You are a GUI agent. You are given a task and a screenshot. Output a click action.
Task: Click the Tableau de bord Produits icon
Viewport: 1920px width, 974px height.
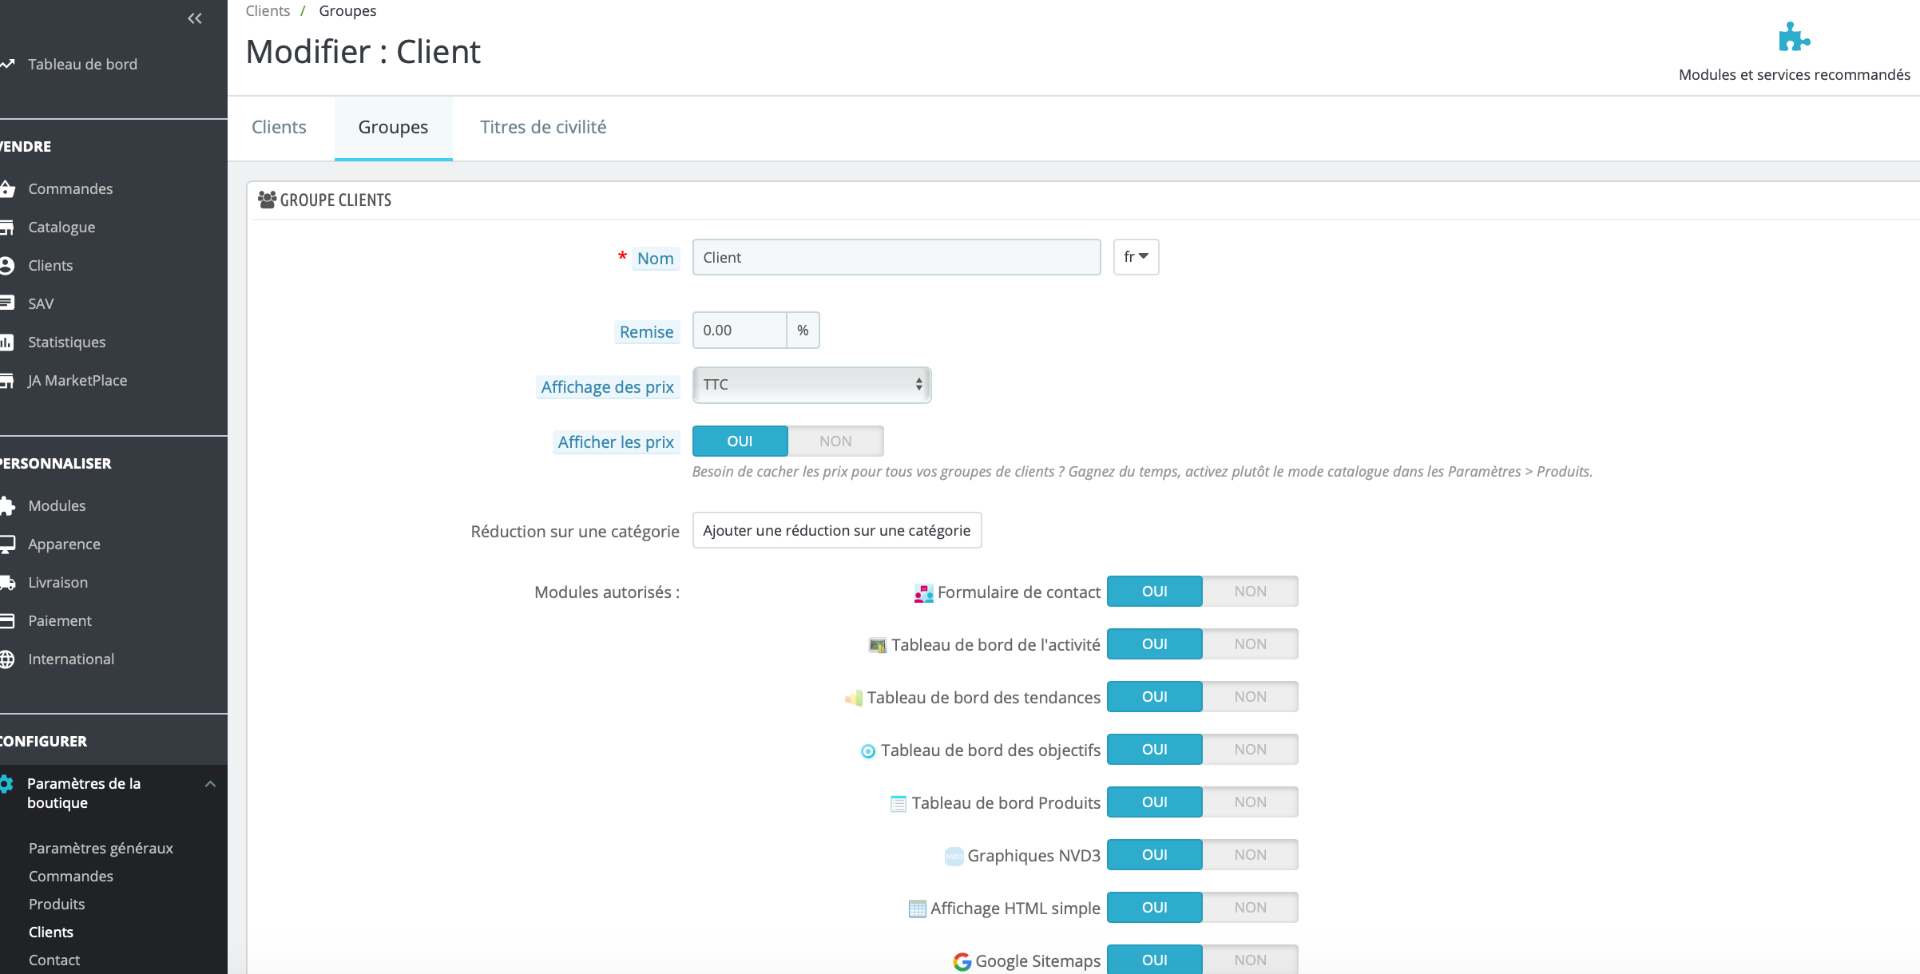[898, 804]
